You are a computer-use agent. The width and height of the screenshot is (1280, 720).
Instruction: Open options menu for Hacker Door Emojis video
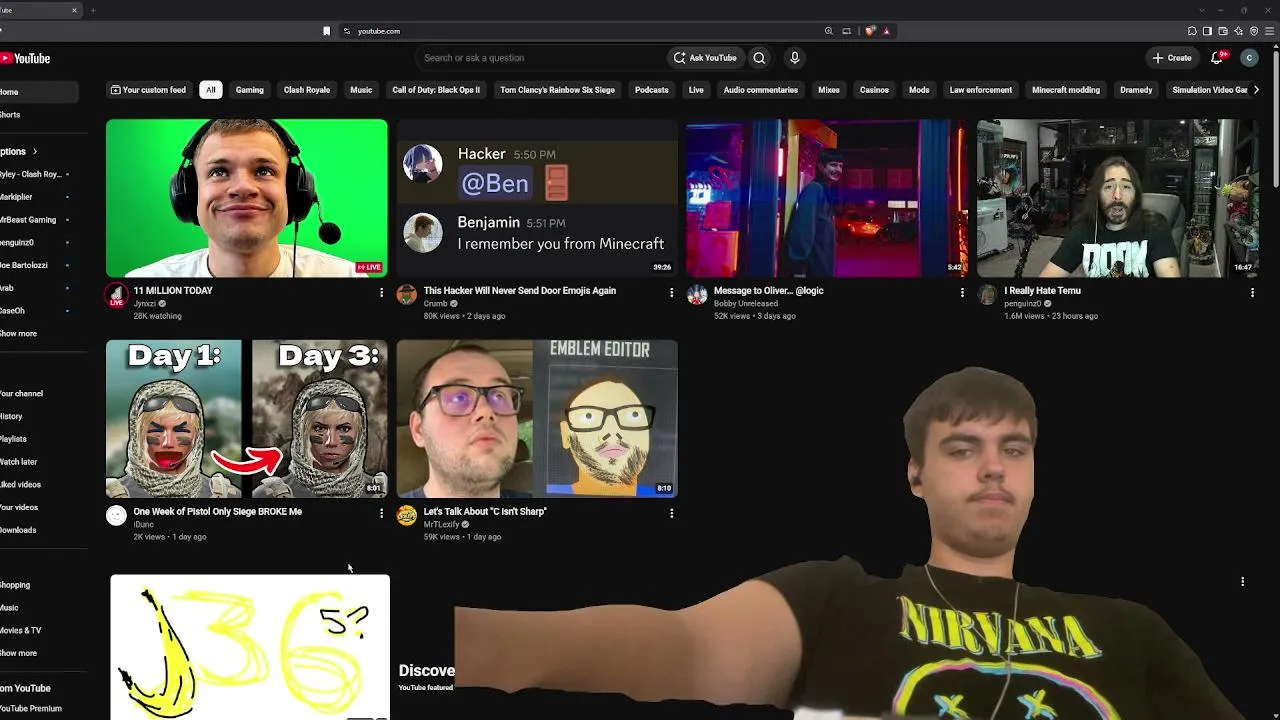coord(671,293)
